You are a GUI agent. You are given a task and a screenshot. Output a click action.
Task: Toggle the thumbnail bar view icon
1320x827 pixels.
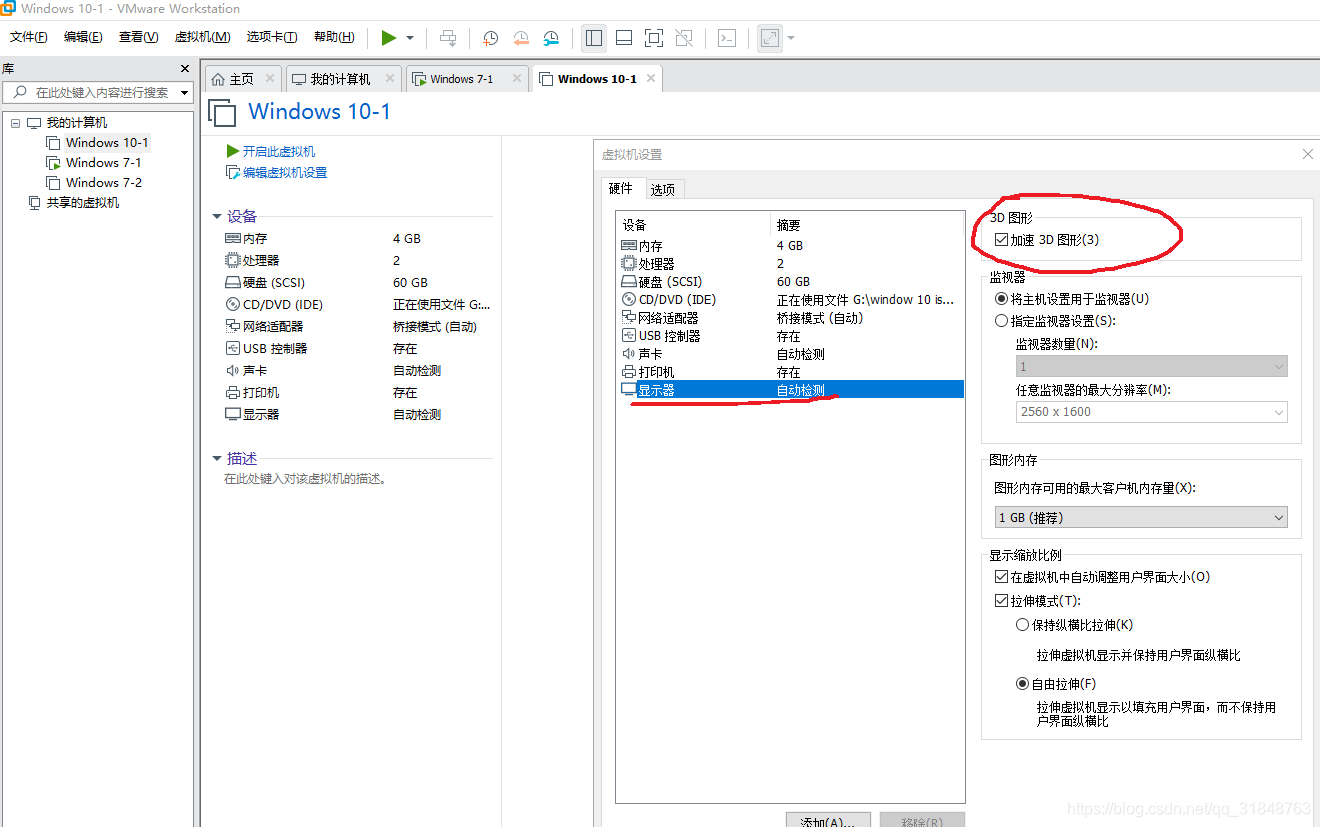[x=624, y=38]
